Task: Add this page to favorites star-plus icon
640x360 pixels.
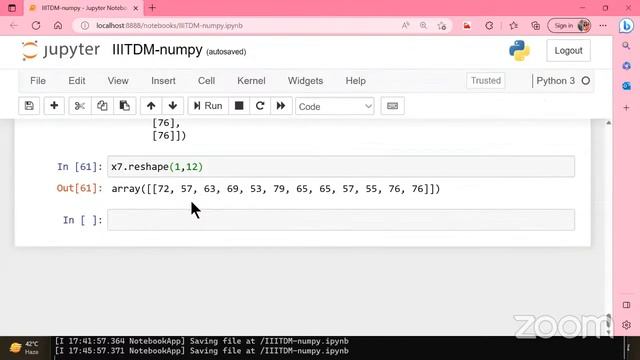Action: pos(442,26)
